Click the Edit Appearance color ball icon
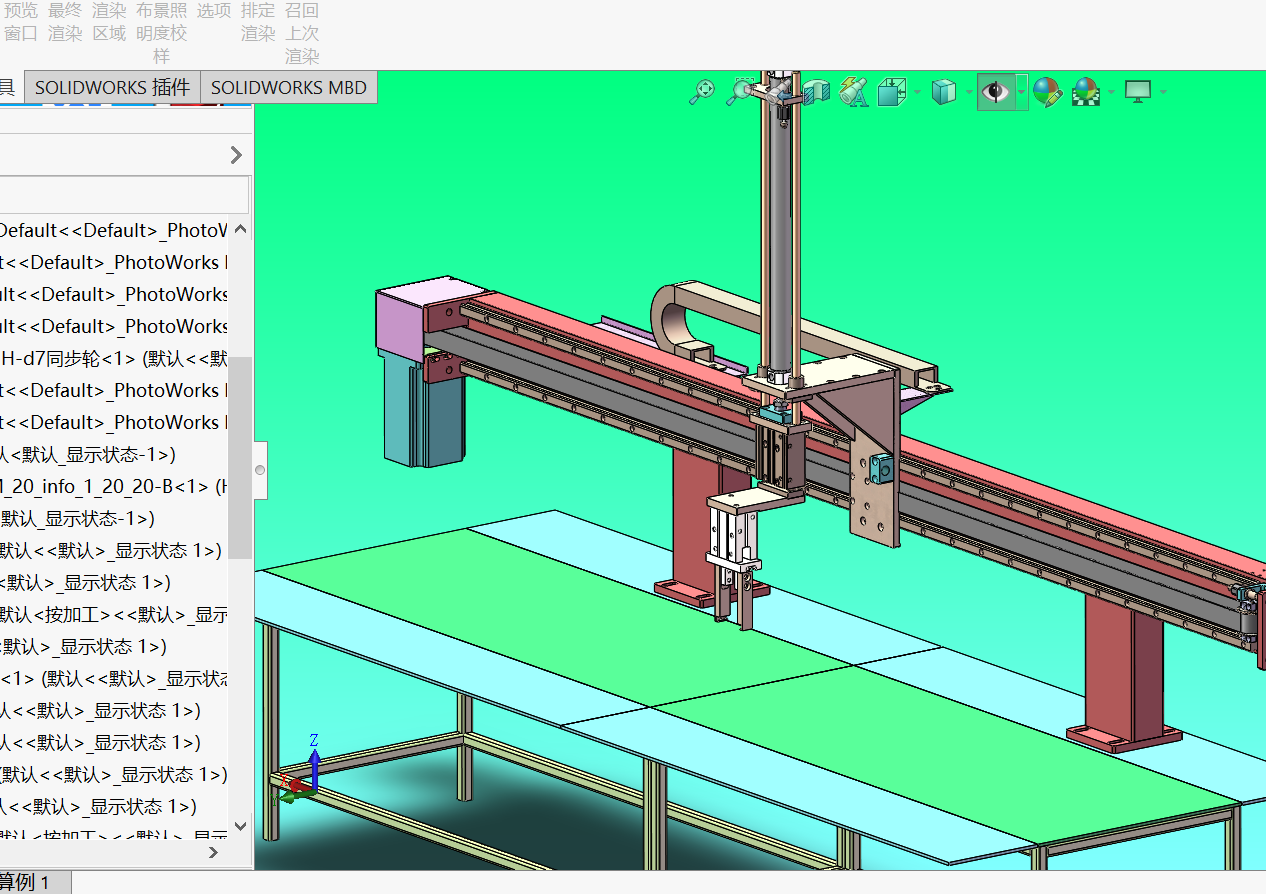 (x=1046, y=93)
